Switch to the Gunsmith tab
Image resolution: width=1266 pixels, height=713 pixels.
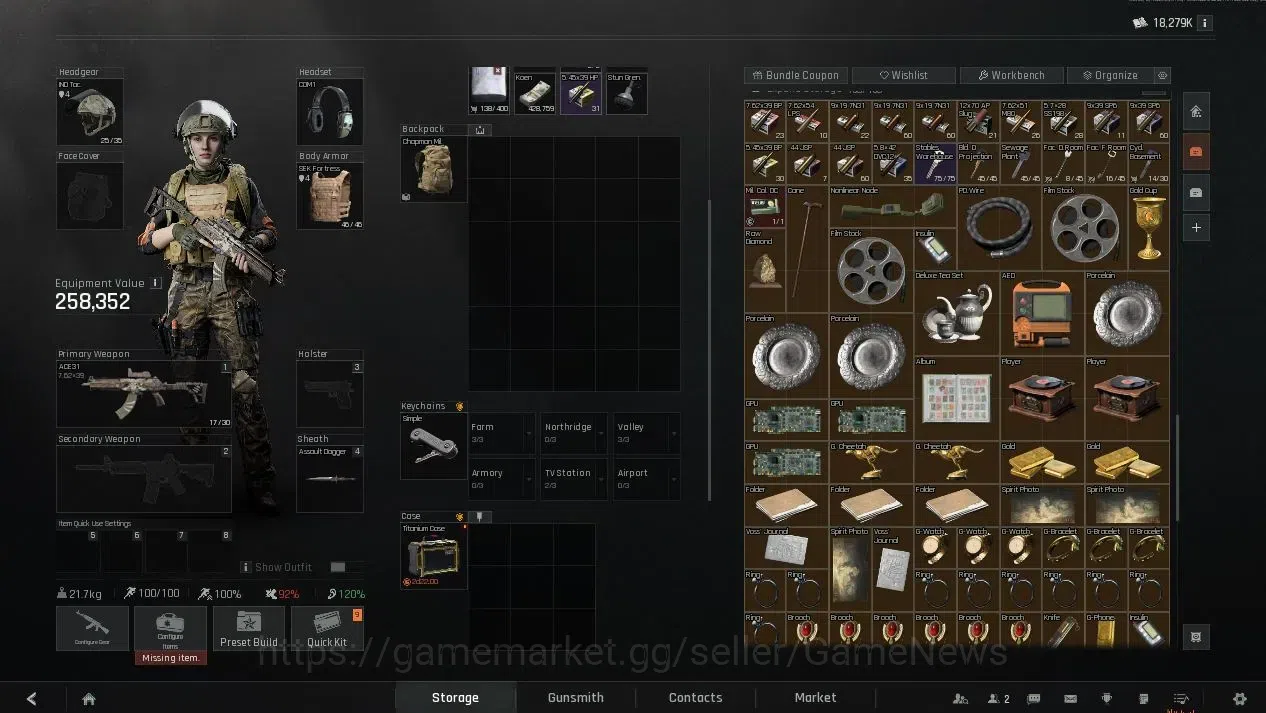[576, 698]
